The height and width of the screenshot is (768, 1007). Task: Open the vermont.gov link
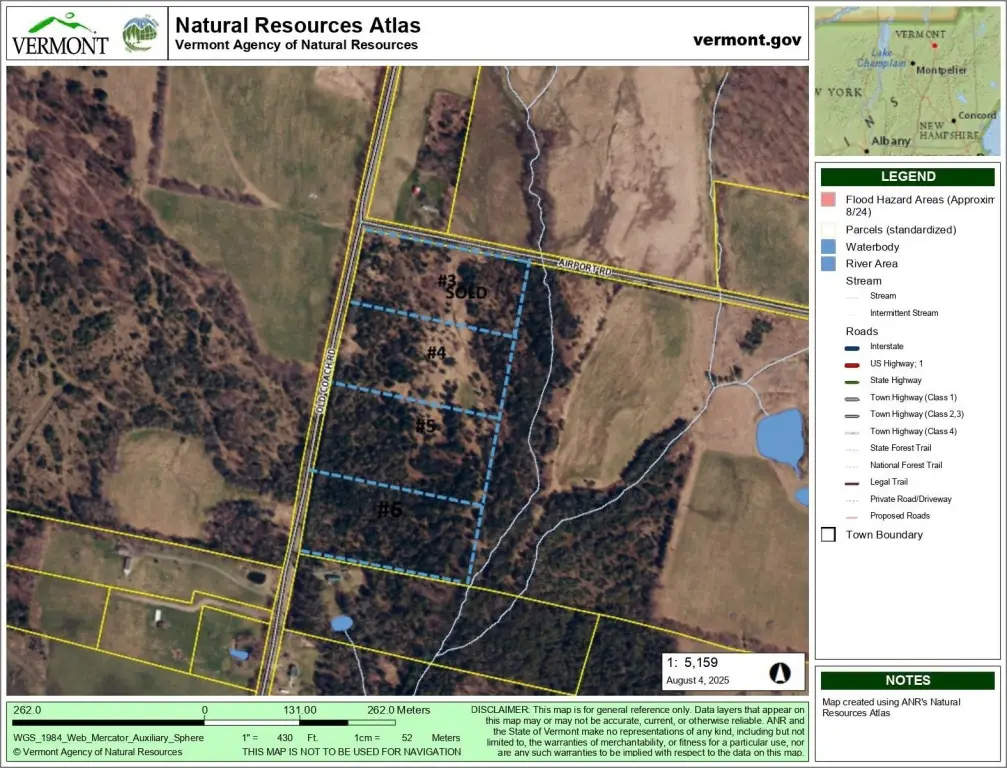point(747,40)
